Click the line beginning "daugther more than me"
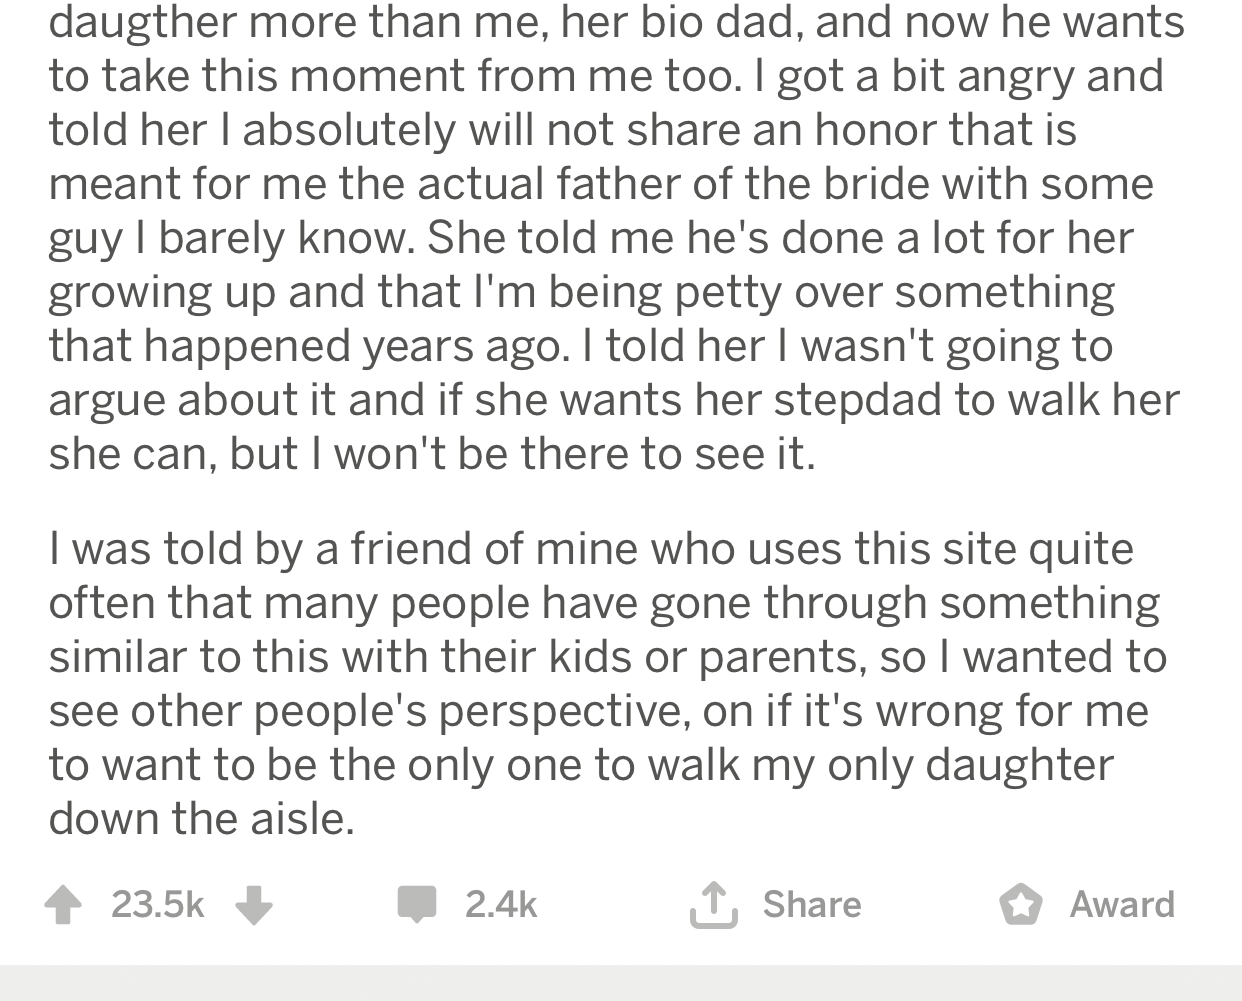This screenshot has width=1242, height=1001. click(616, 22)
